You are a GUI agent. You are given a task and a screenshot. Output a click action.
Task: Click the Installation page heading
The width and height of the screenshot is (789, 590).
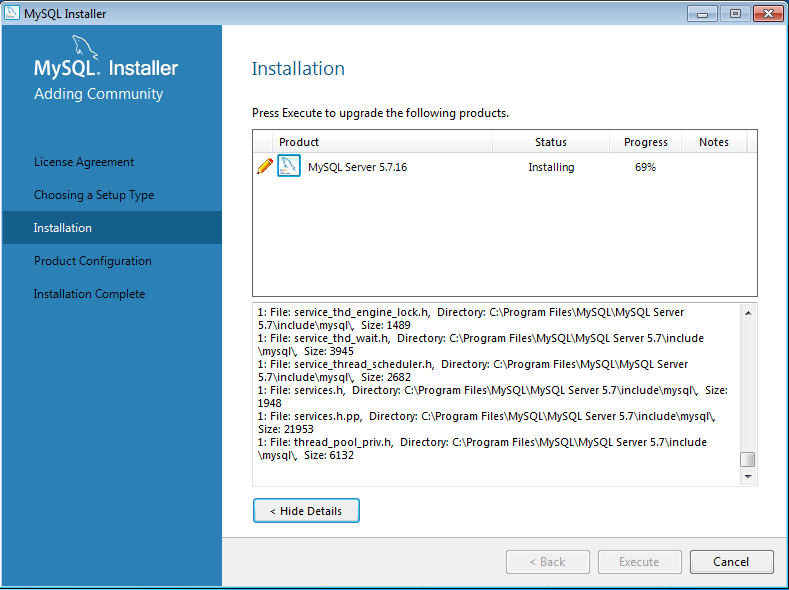coord(298,68)
